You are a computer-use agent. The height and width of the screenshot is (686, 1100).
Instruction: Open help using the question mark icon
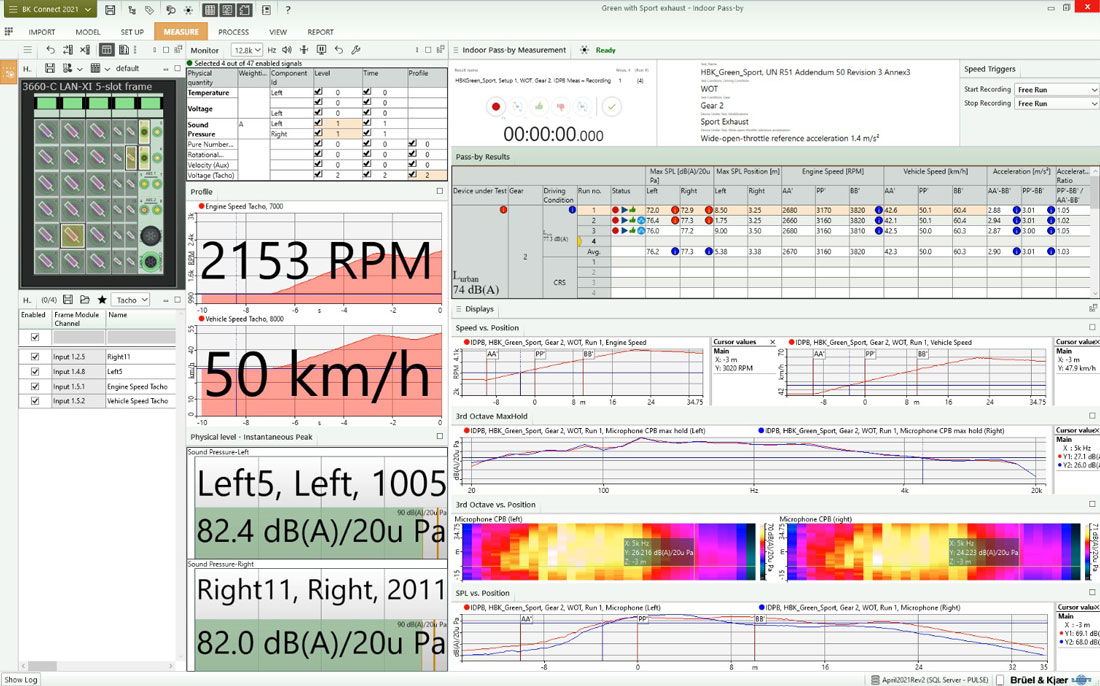pyautogui.click(x=288, y=11)
